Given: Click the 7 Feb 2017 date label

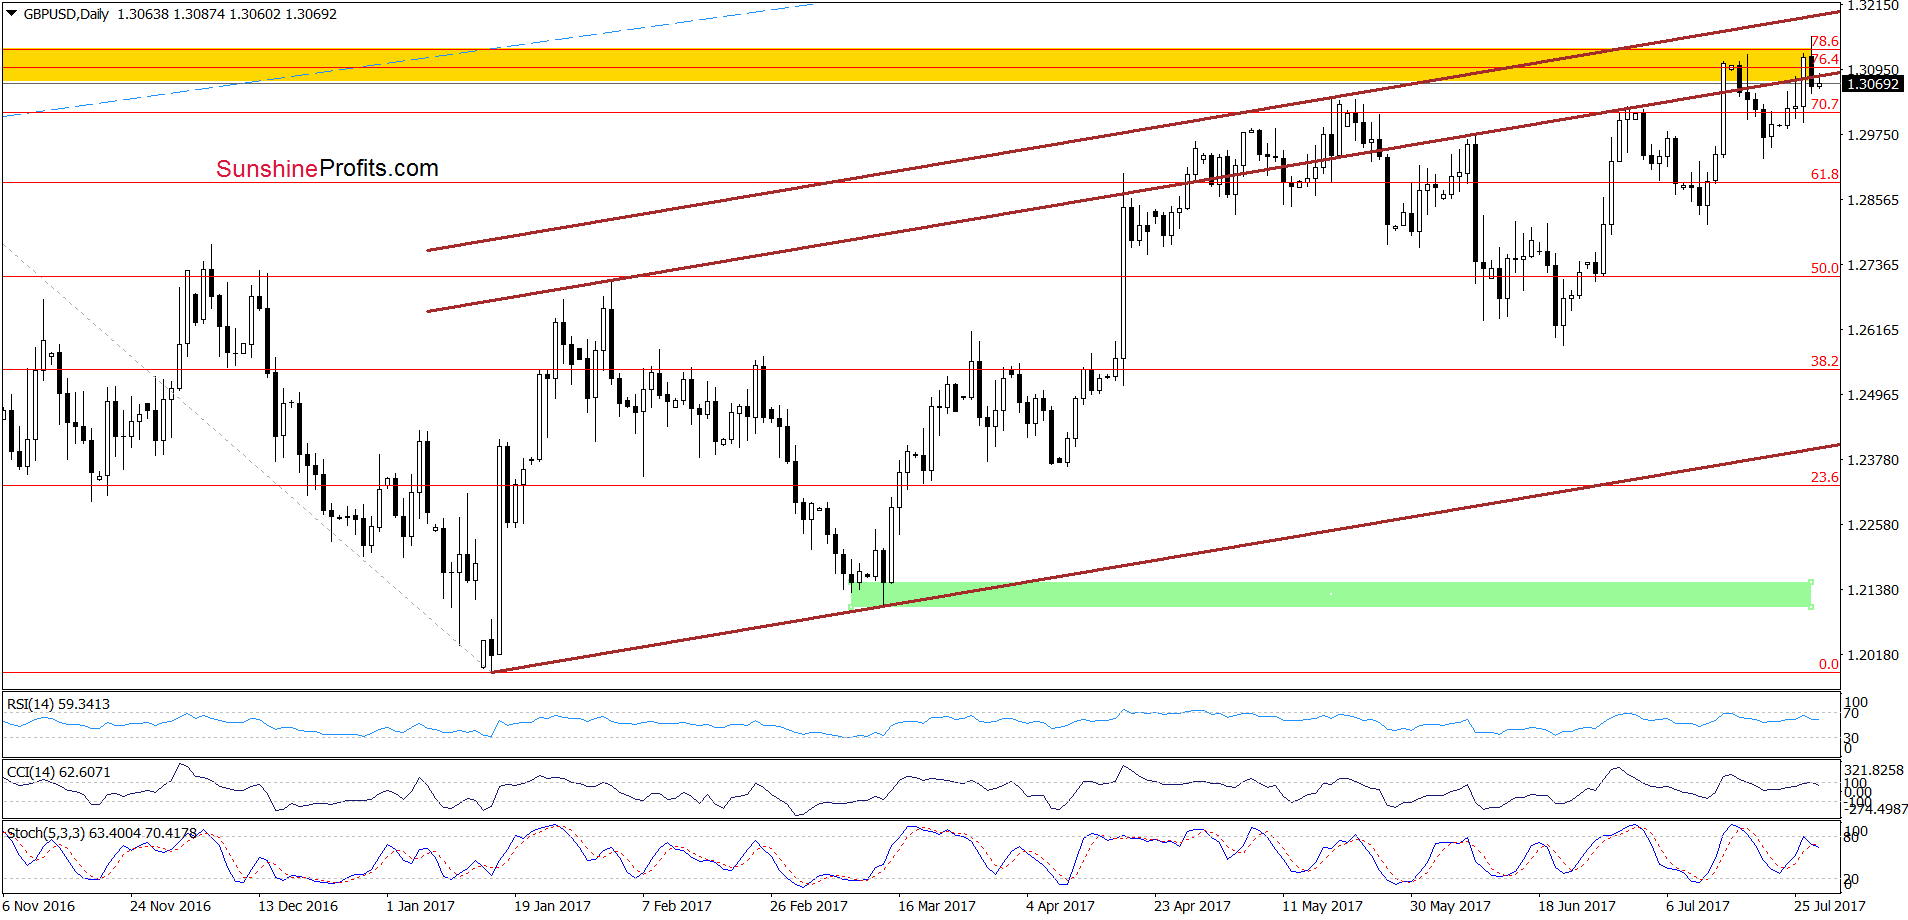Looking at the screenshot, I should pyautogui.click(x=677, y=906).
